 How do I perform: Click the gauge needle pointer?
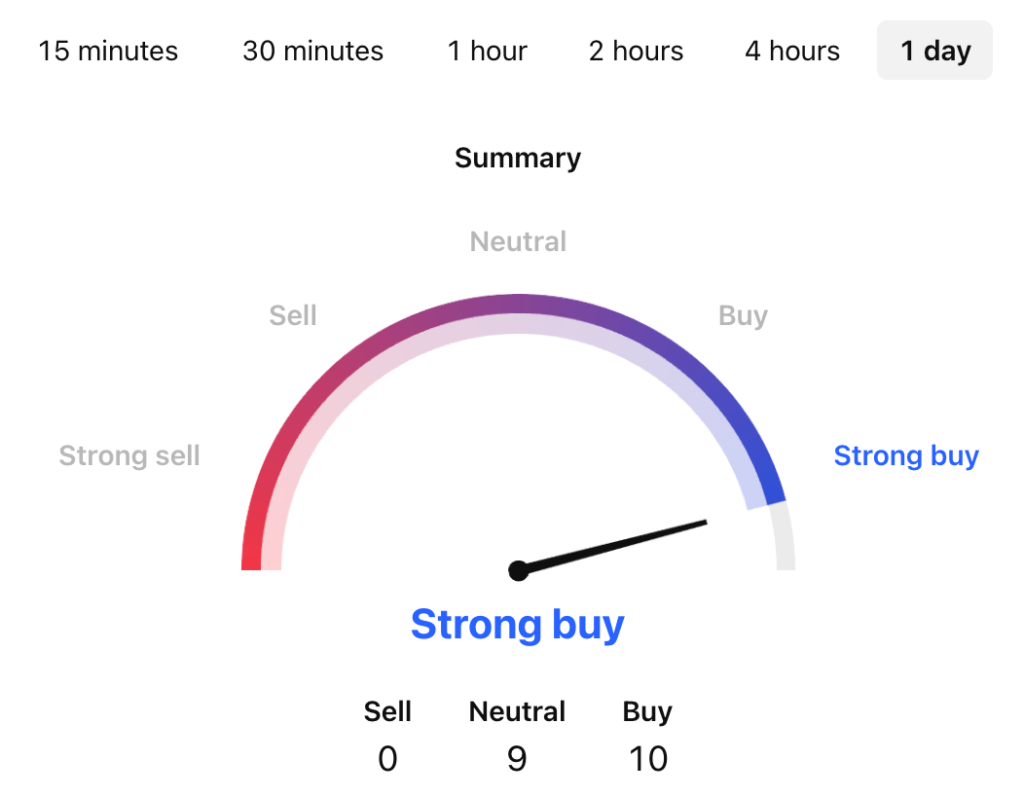[610, 545]
